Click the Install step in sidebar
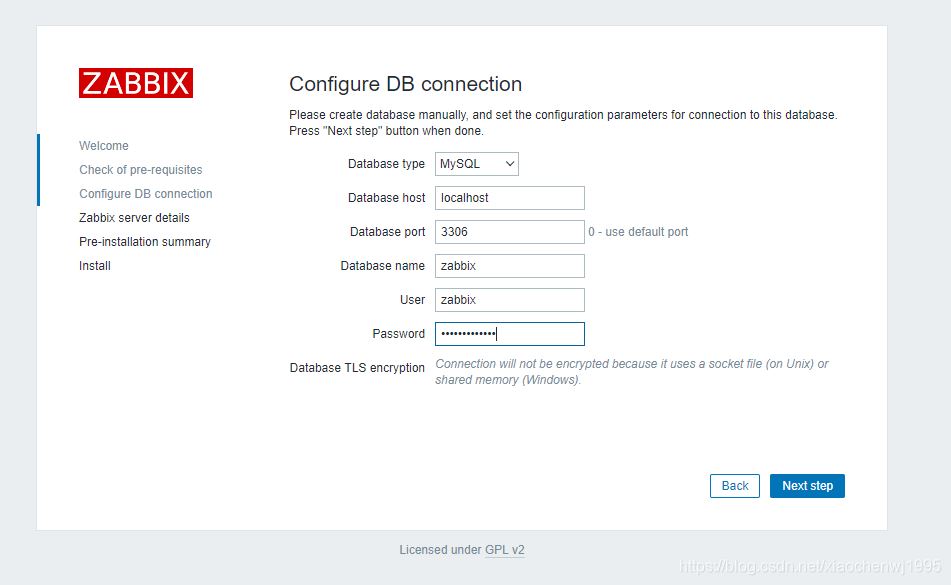This screenshot has height=585, width=951. click(x=95, y=266)
